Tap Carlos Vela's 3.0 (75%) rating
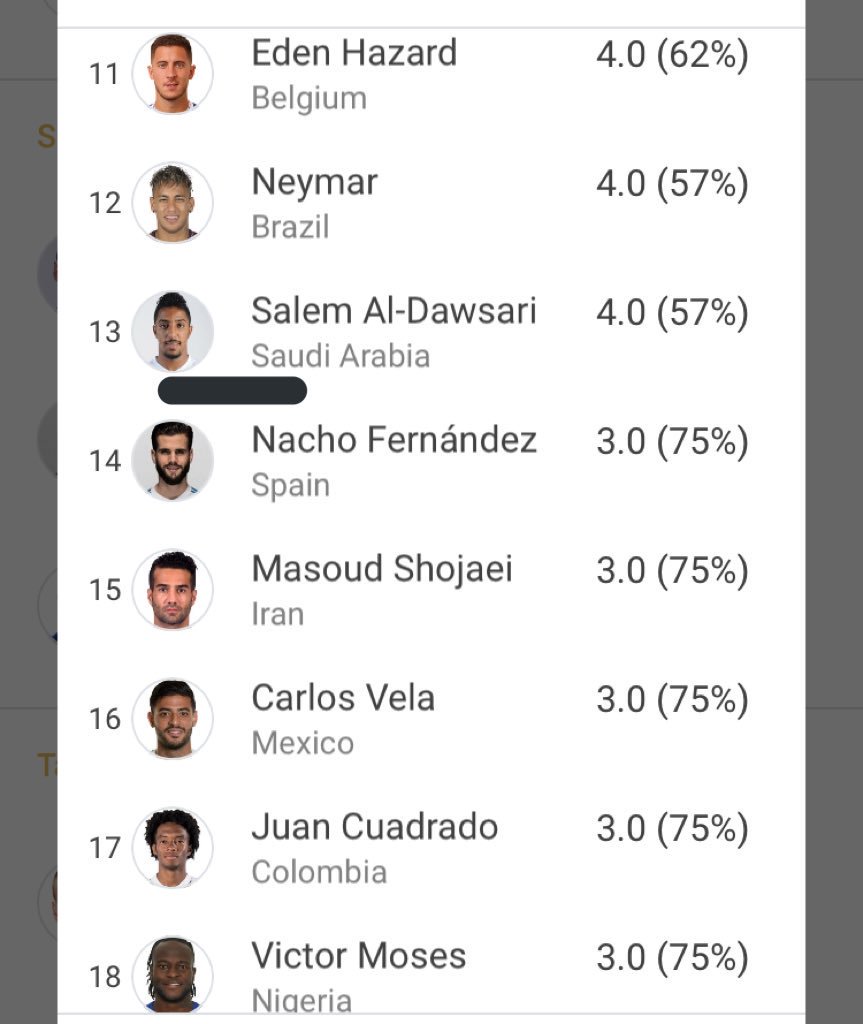863x1024 pixels. (672, 700)
